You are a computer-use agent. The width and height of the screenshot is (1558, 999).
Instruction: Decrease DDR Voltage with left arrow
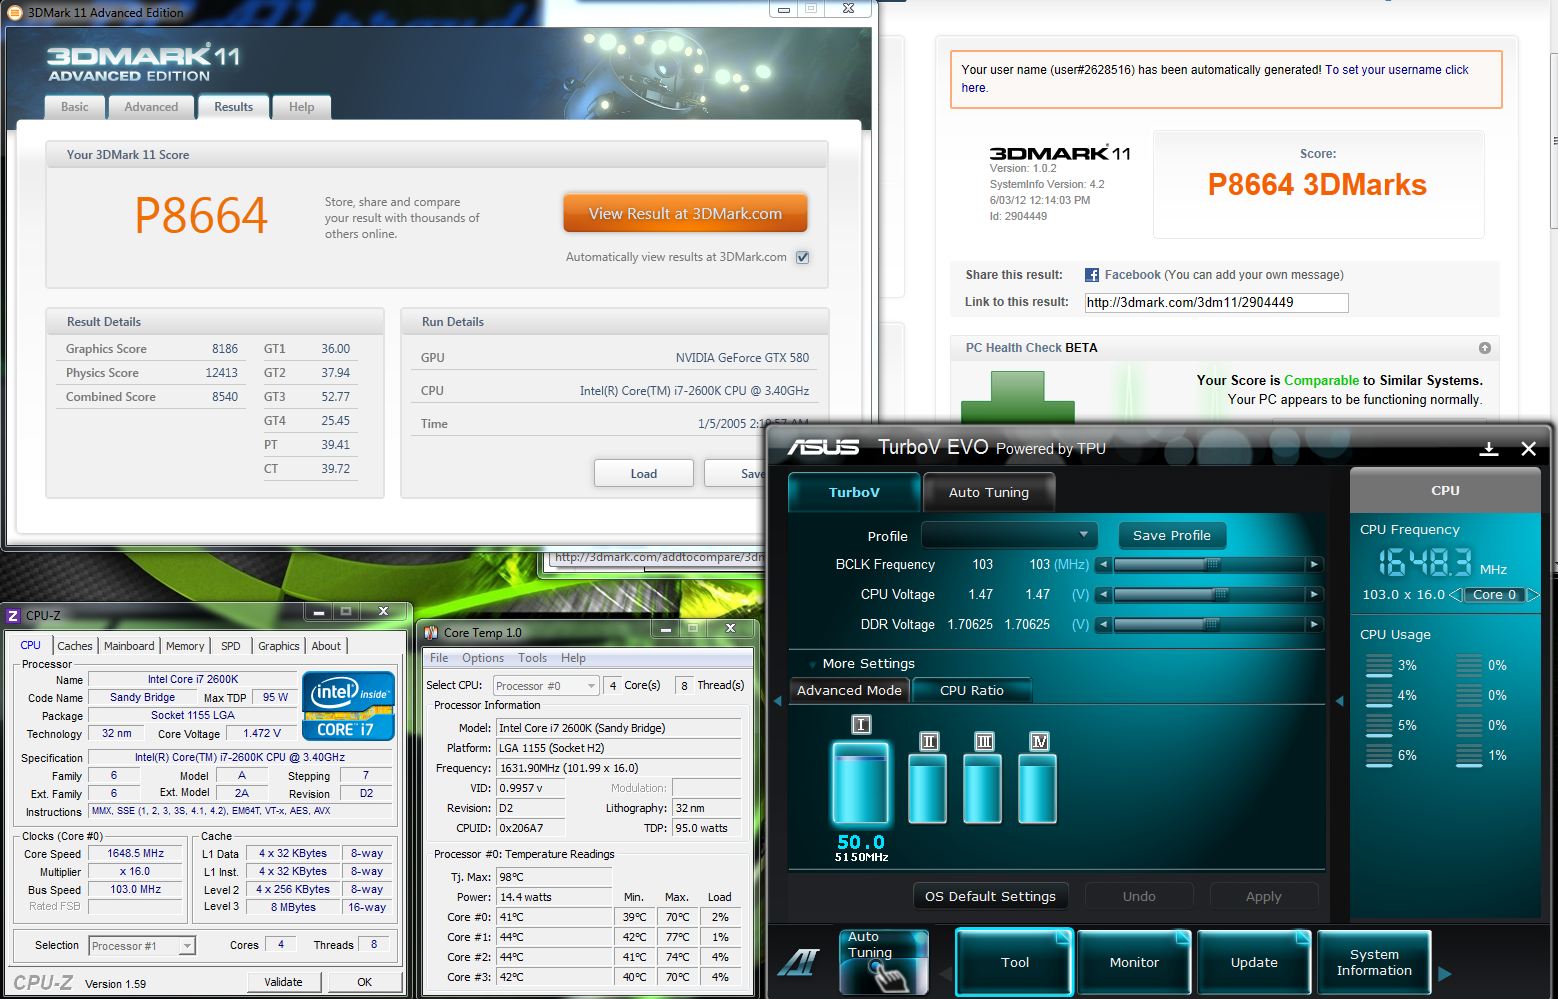1103,625
